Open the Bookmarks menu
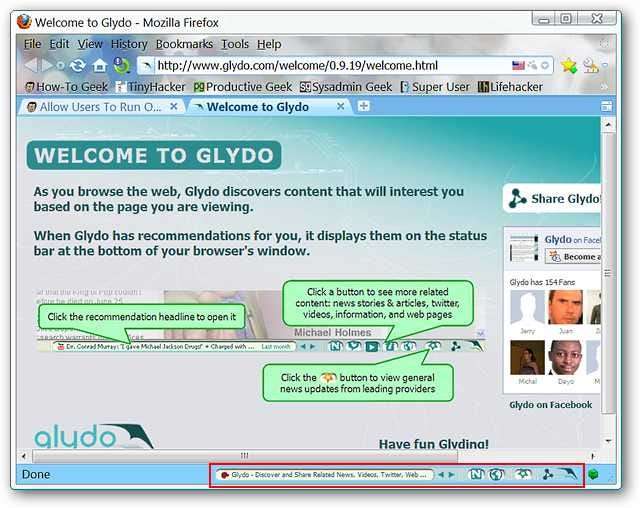The width and height of the screenshot is (640, 508). 184,44
